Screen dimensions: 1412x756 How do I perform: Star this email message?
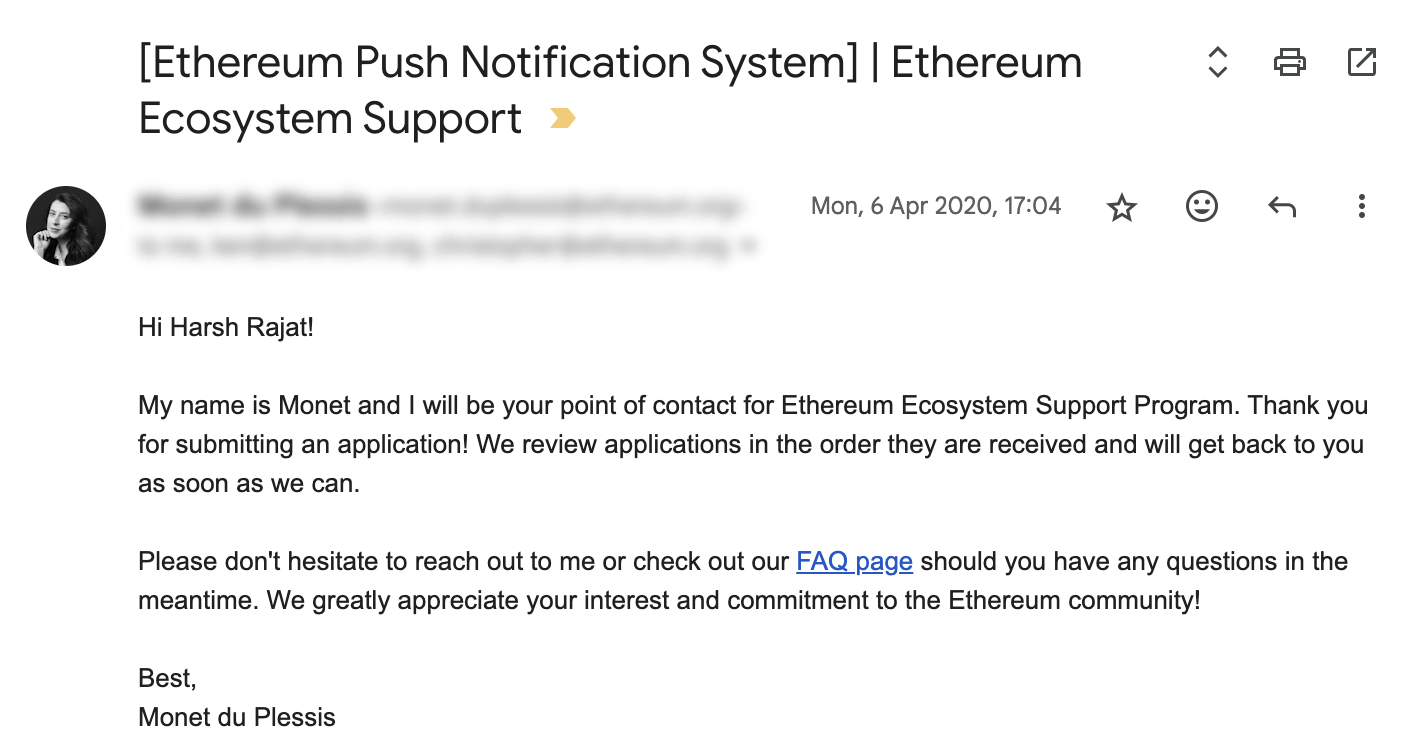pyautogui.click(x=1122, y=207)
